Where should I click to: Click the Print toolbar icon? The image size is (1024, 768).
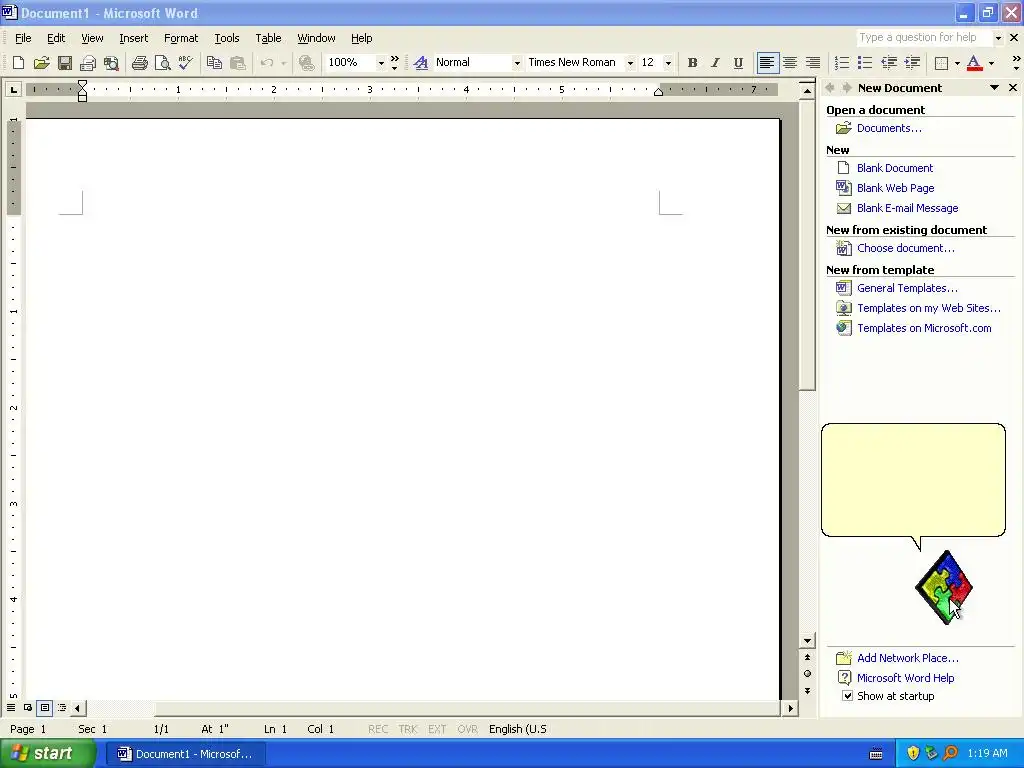click(139, 63)
